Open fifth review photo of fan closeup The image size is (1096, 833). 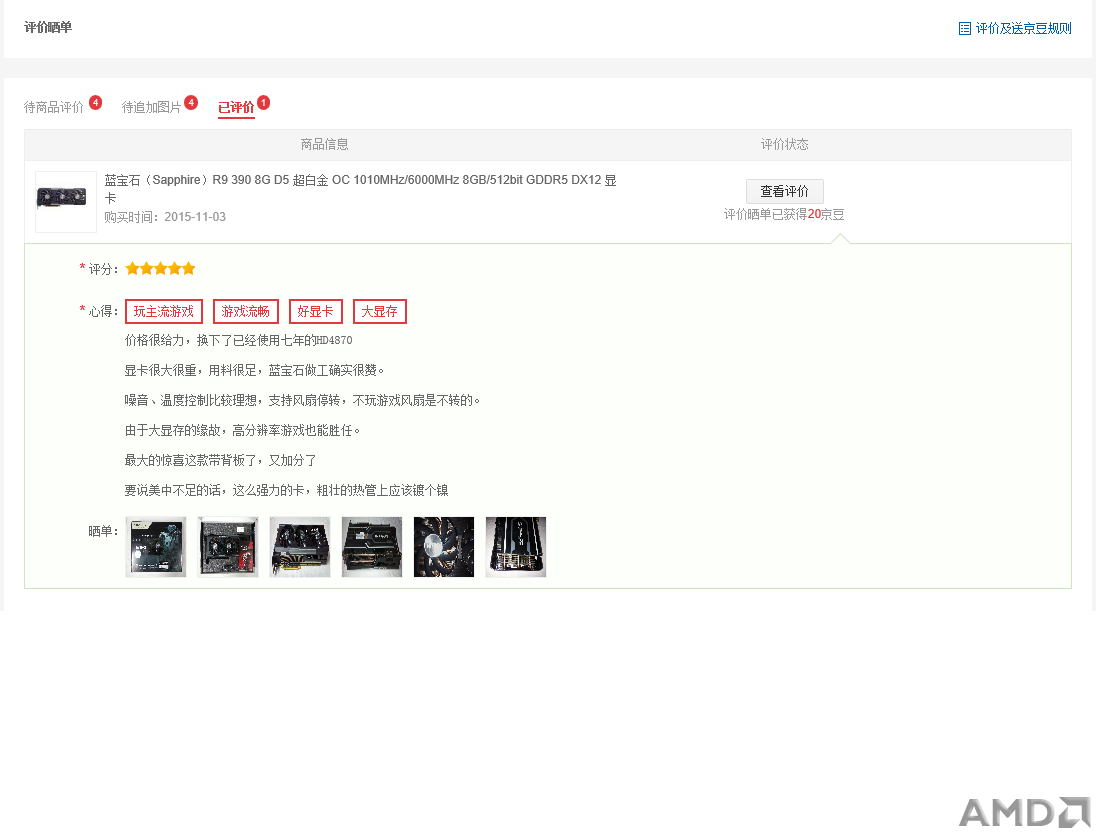[x=444, y=547]
